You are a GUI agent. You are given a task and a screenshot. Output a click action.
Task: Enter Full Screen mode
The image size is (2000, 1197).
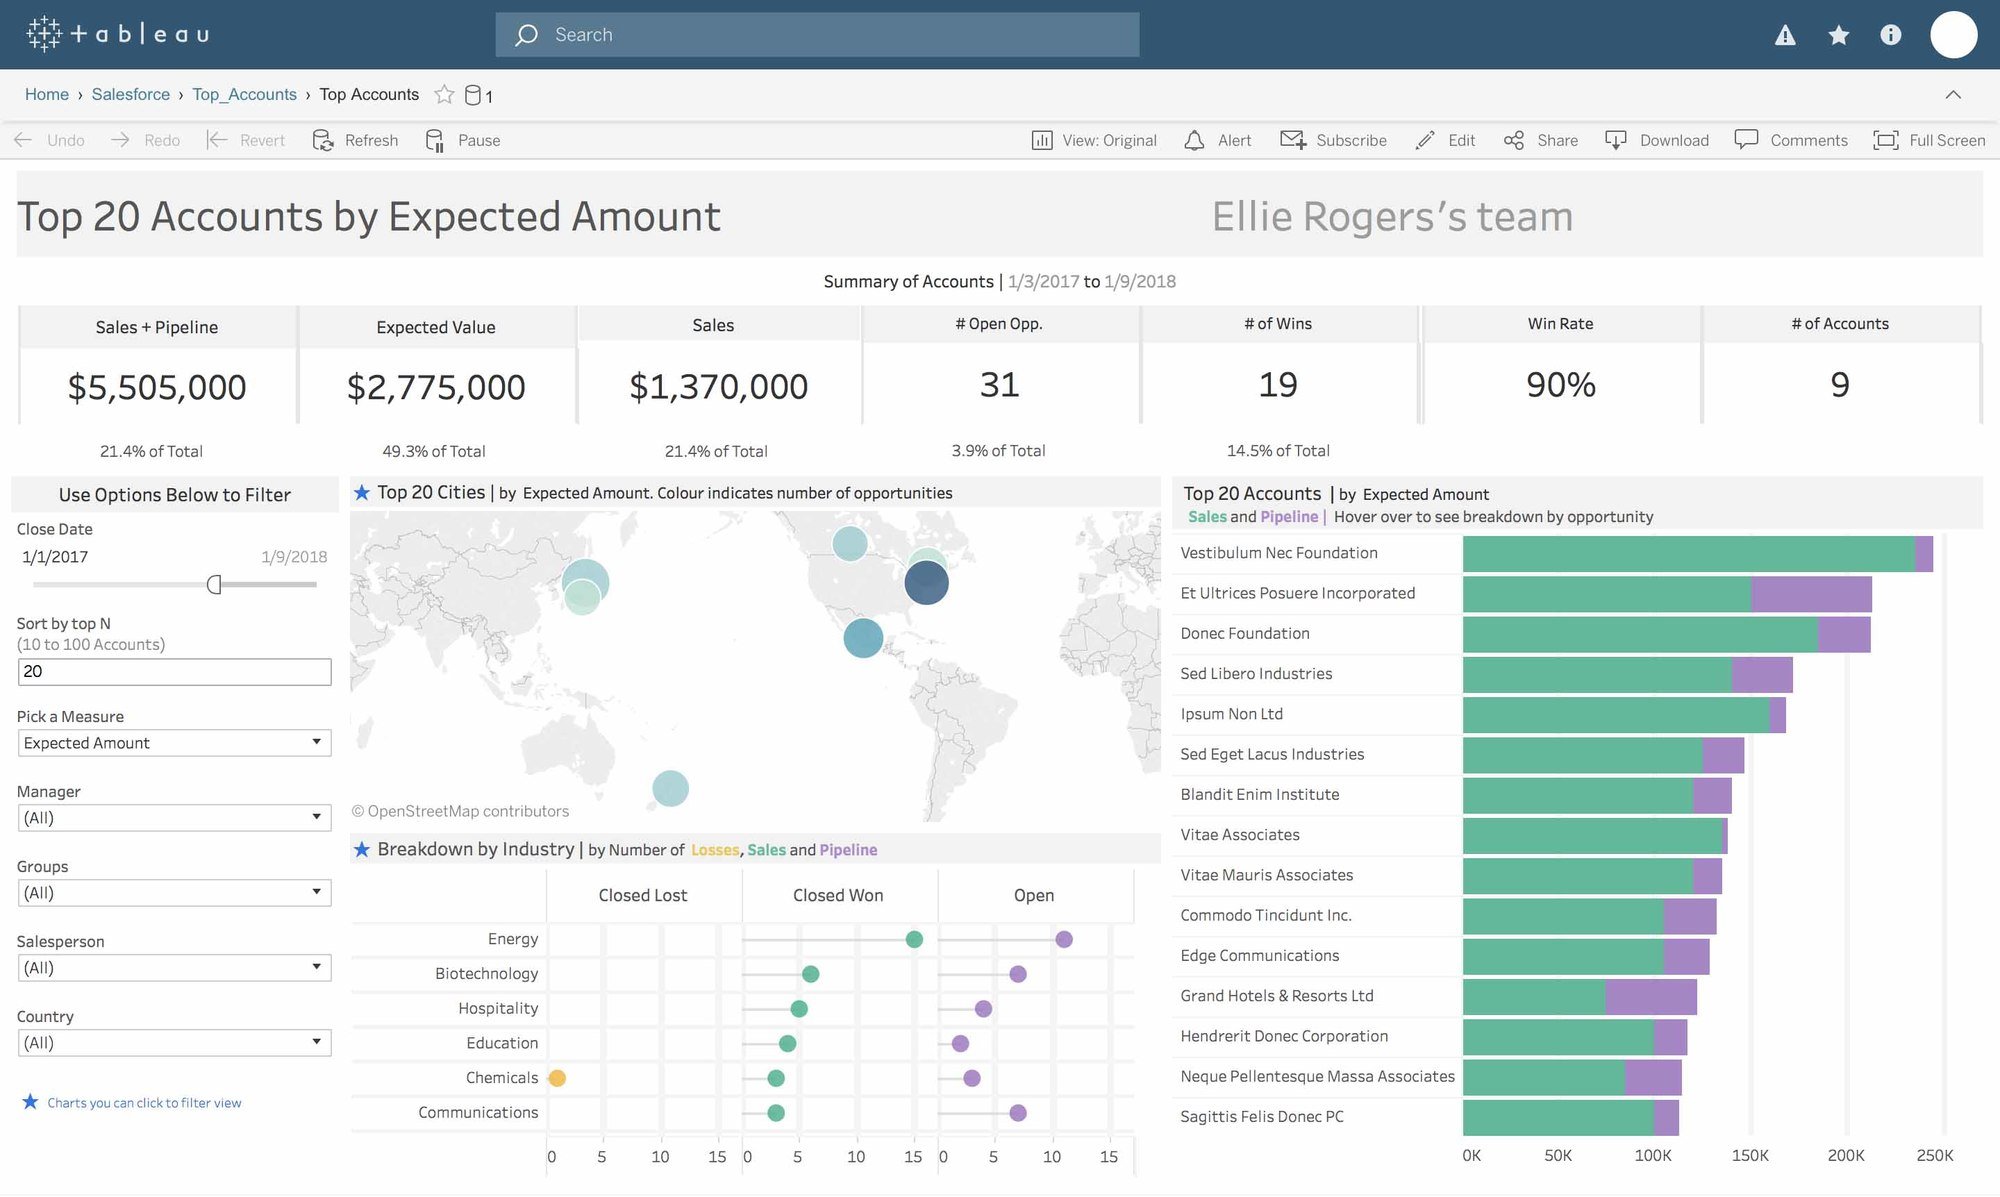click(1929, 140)
